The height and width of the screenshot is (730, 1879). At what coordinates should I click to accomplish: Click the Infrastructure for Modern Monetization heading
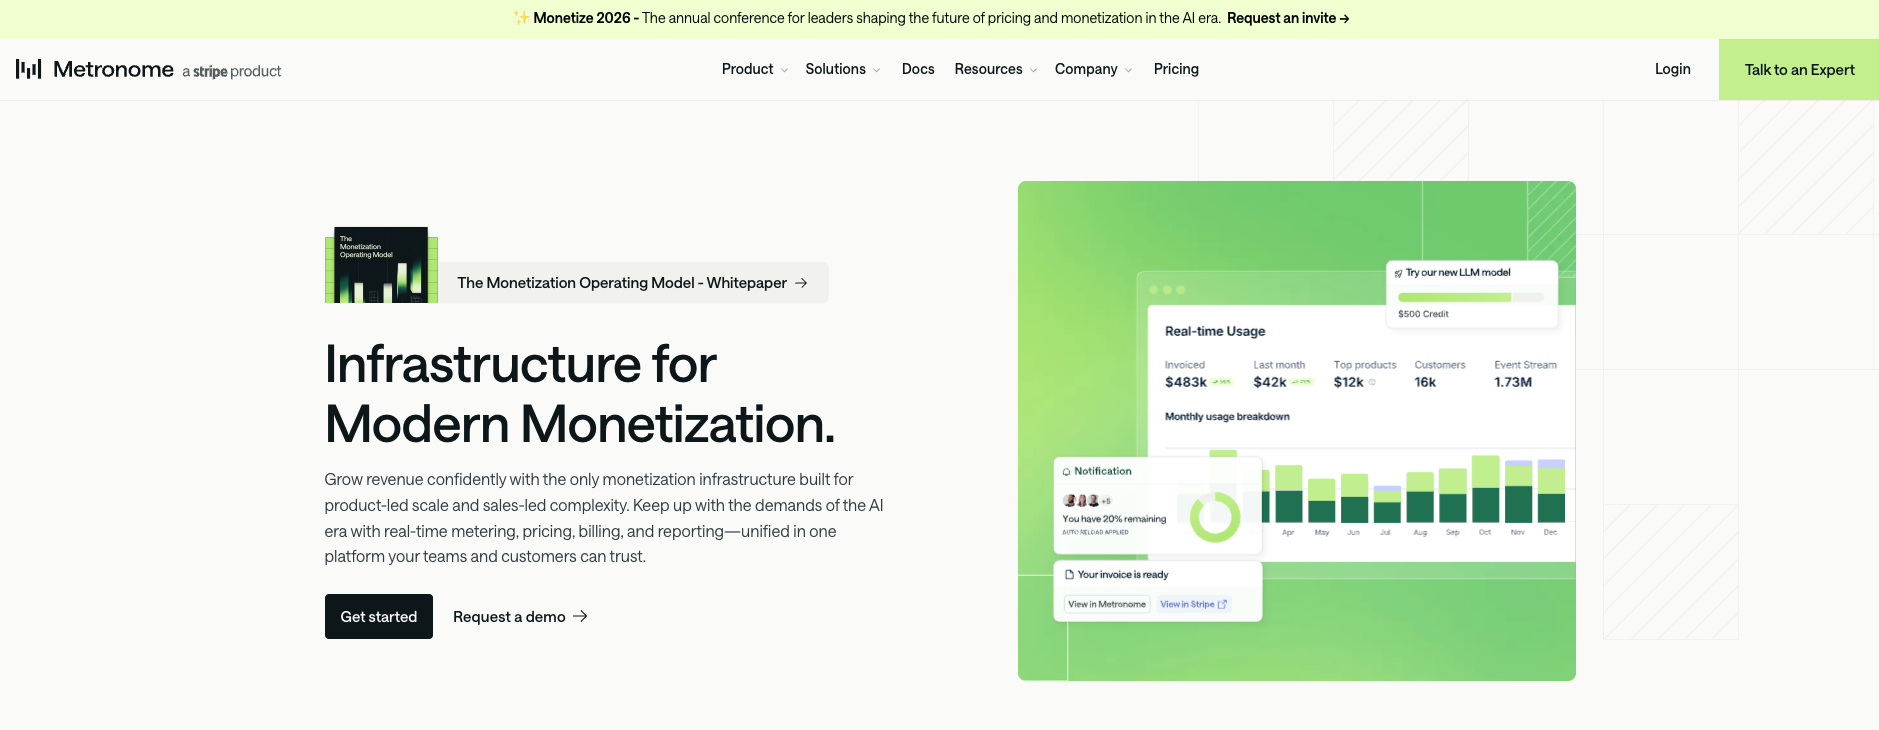(580, 393)
